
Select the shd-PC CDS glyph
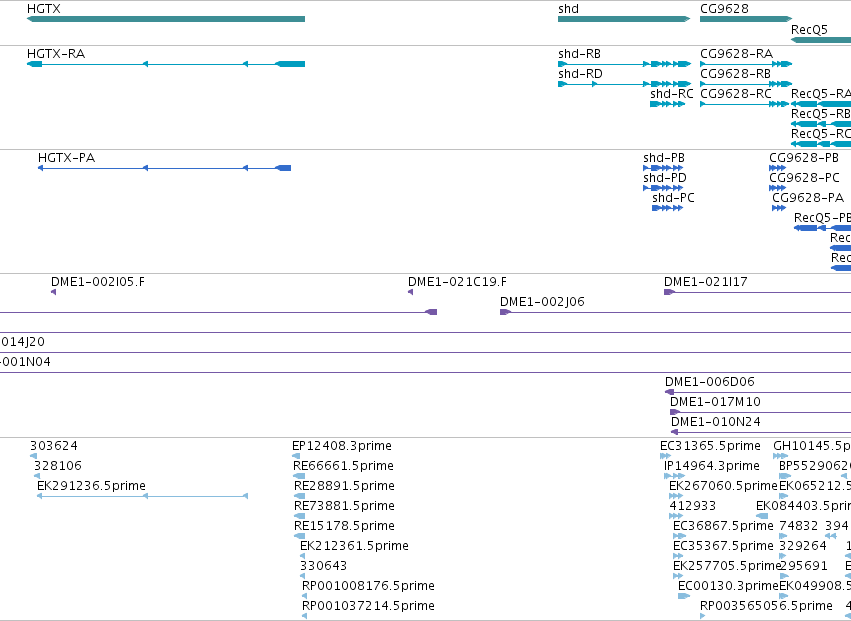coord(668,208)
